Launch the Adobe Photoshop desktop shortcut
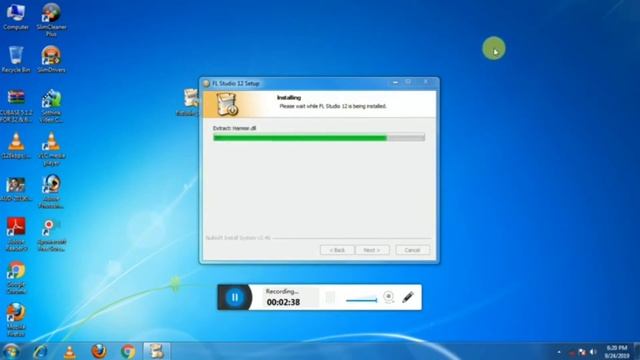640x360 pixels. 51,192
